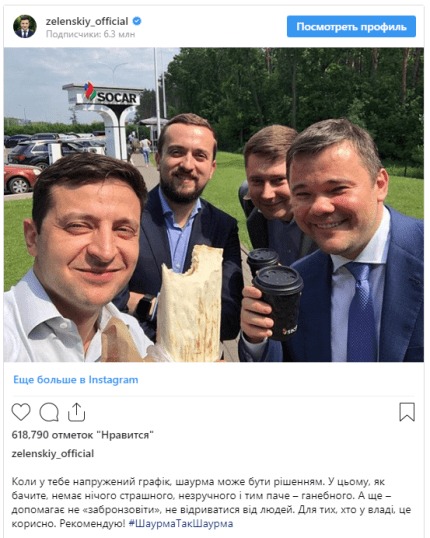
Task: Click the zelenskiy_official username in header
Action: coord(87,21)
